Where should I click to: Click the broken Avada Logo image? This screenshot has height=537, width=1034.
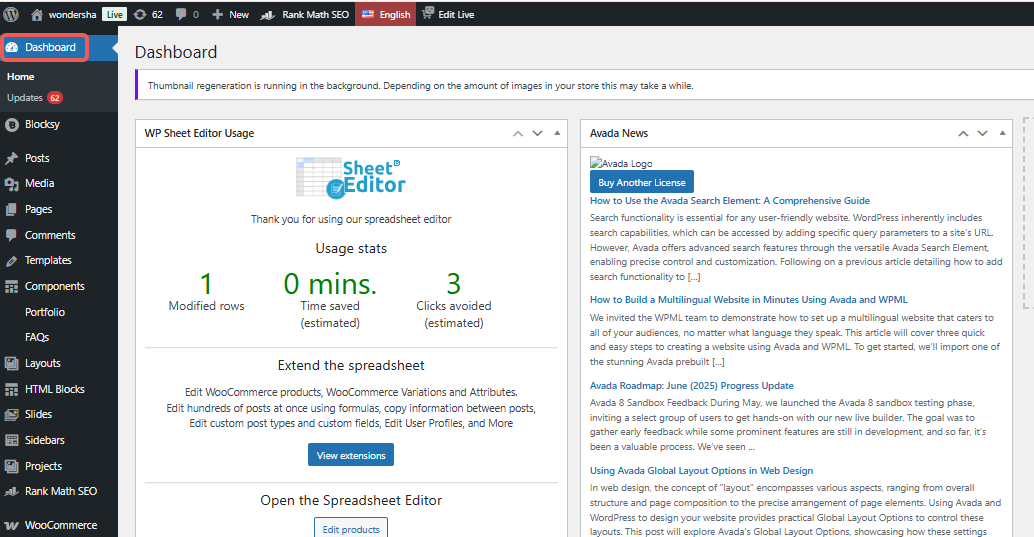click(621, 164)
